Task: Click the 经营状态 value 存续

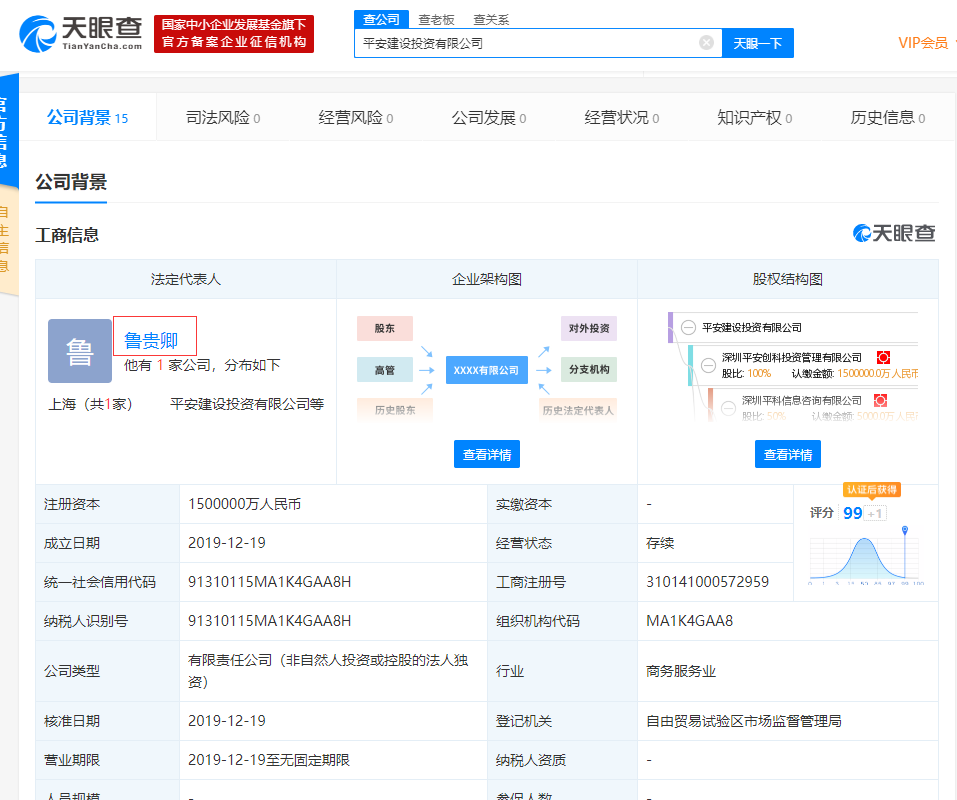Action: click(x=660, y=543)
